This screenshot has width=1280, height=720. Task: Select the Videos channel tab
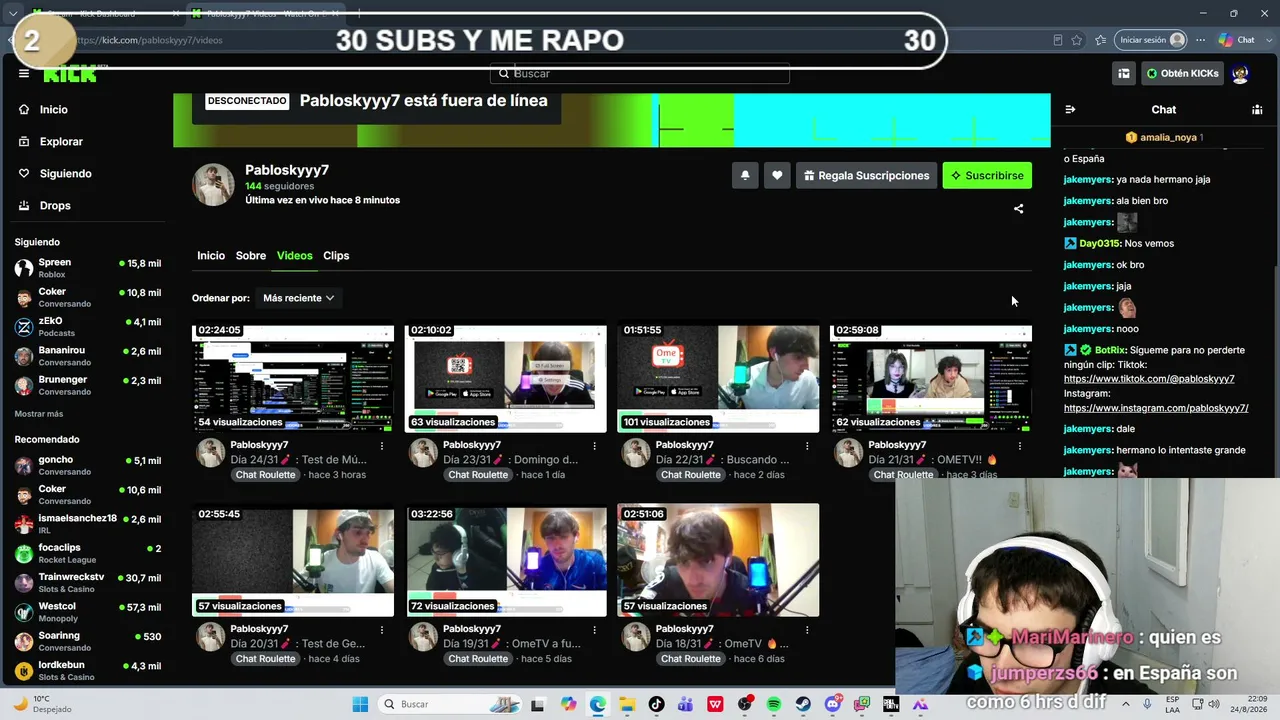click(295, 255)
